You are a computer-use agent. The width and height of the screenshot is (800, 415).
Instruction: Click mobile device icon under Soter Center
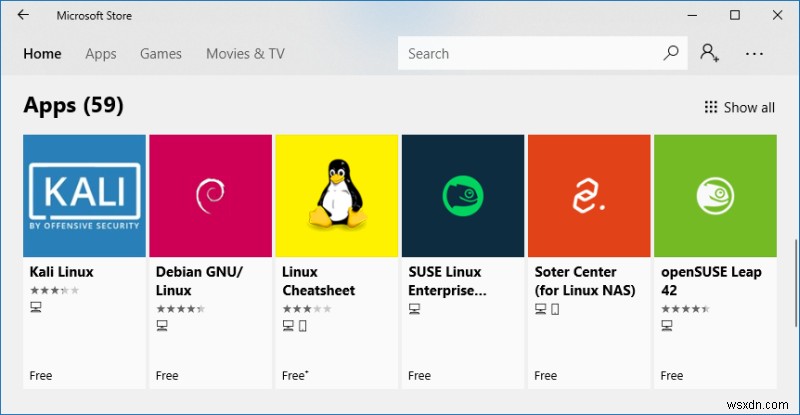pyautogui.click(x=555, y=309)
